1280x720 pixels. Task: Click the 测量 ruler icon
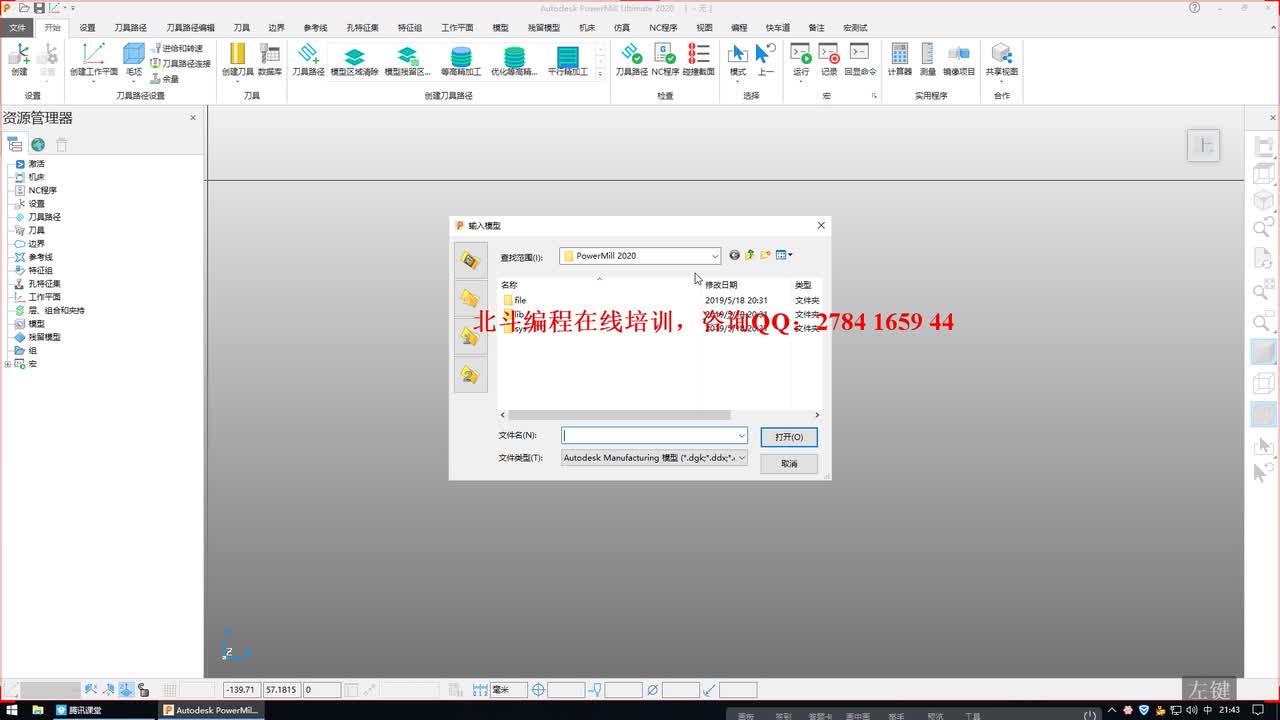(928, 59)
